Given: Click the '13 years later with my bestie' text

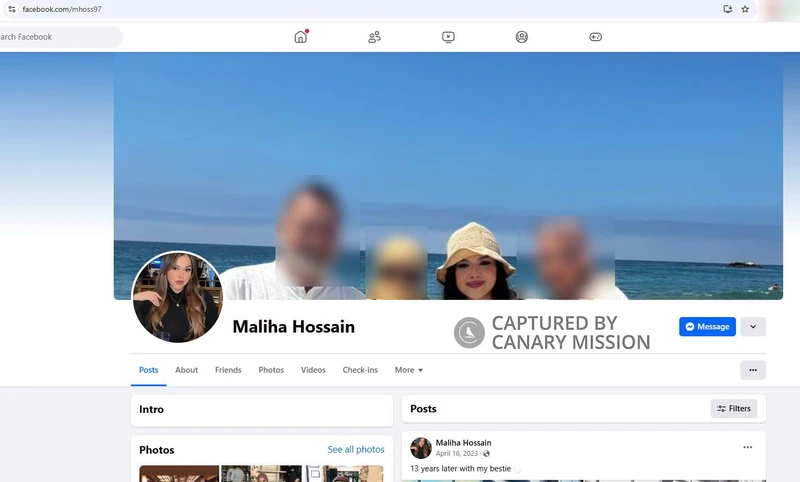Looking at the screenshot, I should point(460,468).
